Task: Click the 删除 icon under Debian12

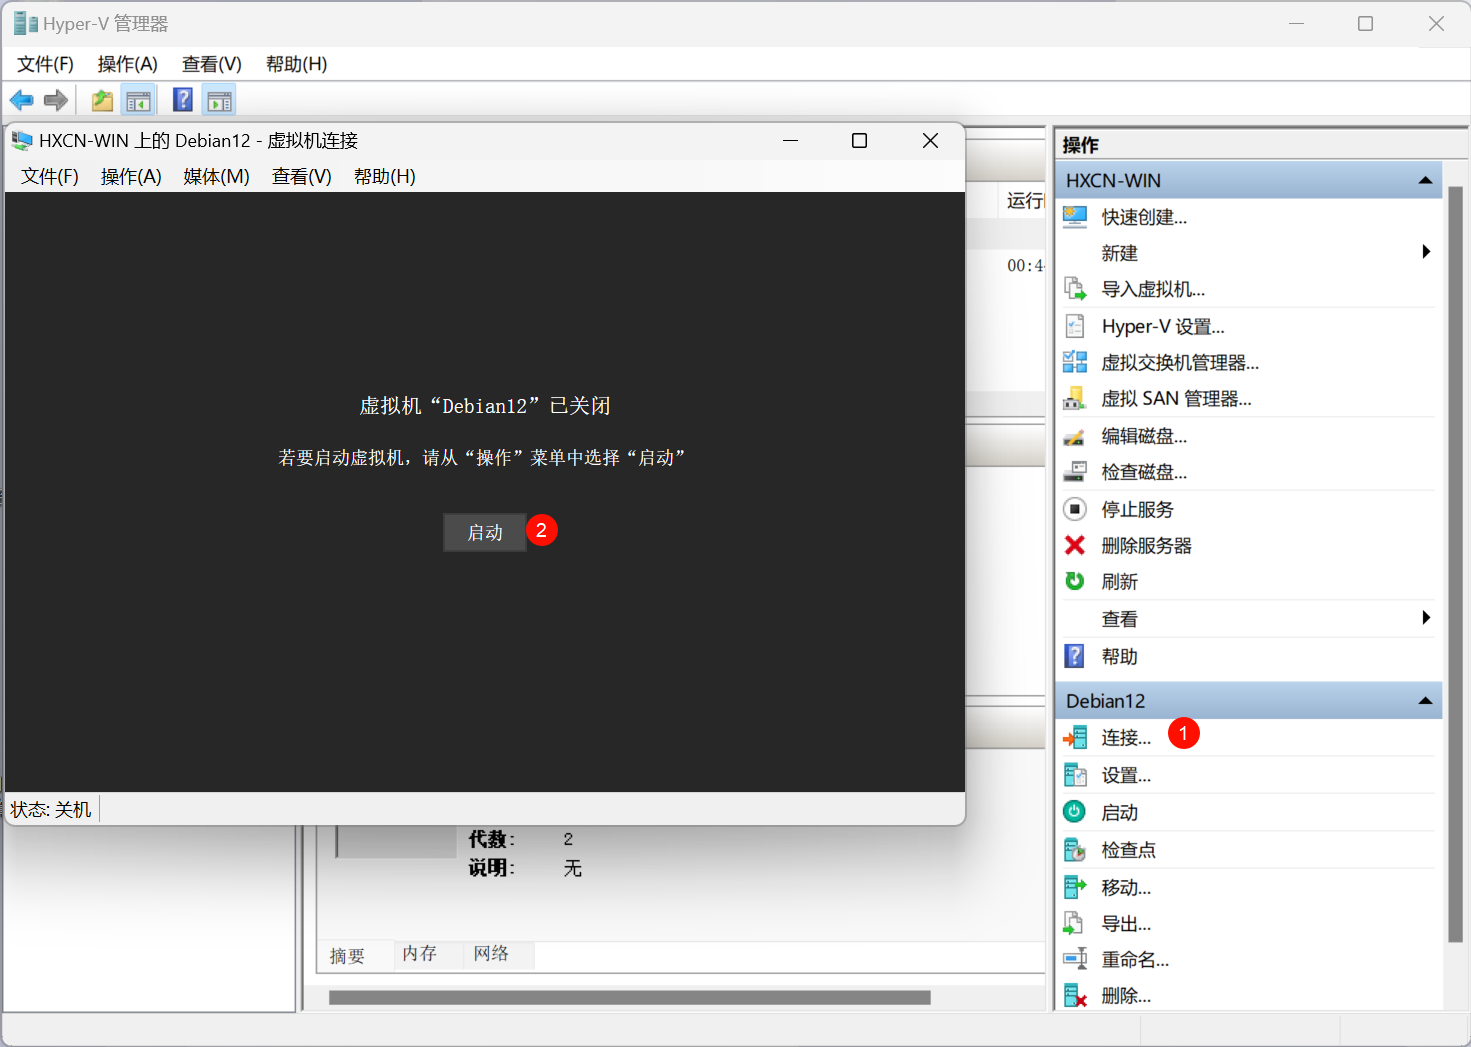Action: point(1075,995)
